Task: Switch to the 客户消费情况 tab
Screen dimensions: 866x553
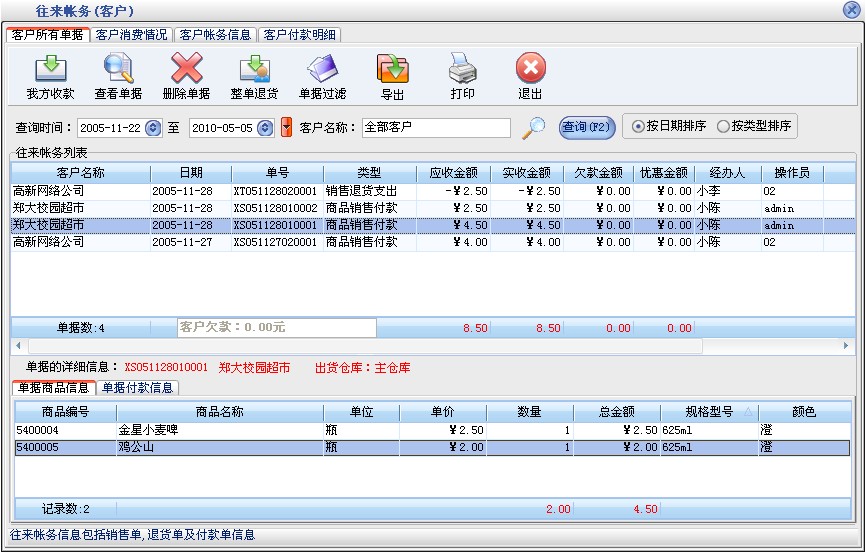Action: click(131, 34)
